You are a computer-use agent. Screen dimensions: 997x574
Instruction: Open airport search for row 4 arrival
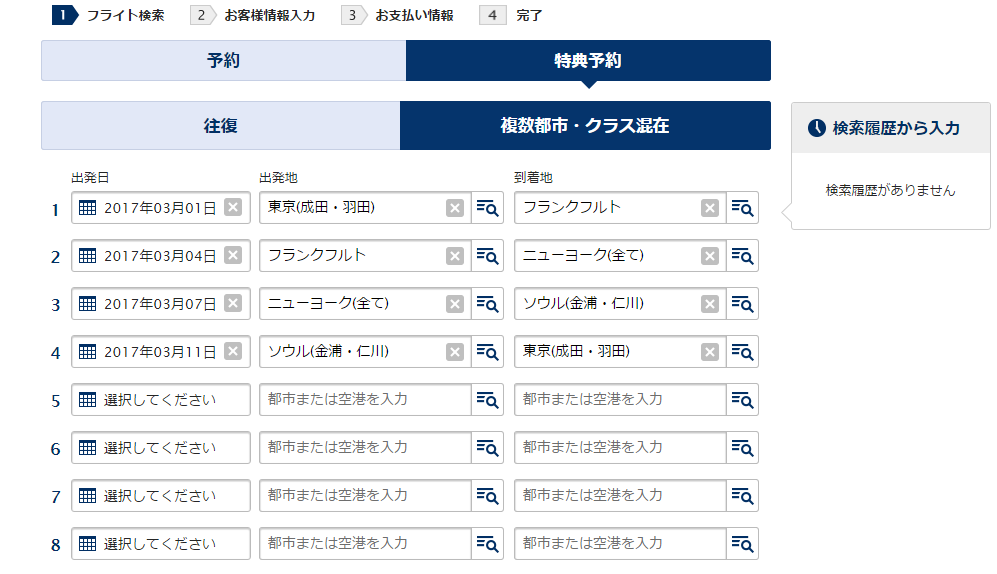[742, 352]
